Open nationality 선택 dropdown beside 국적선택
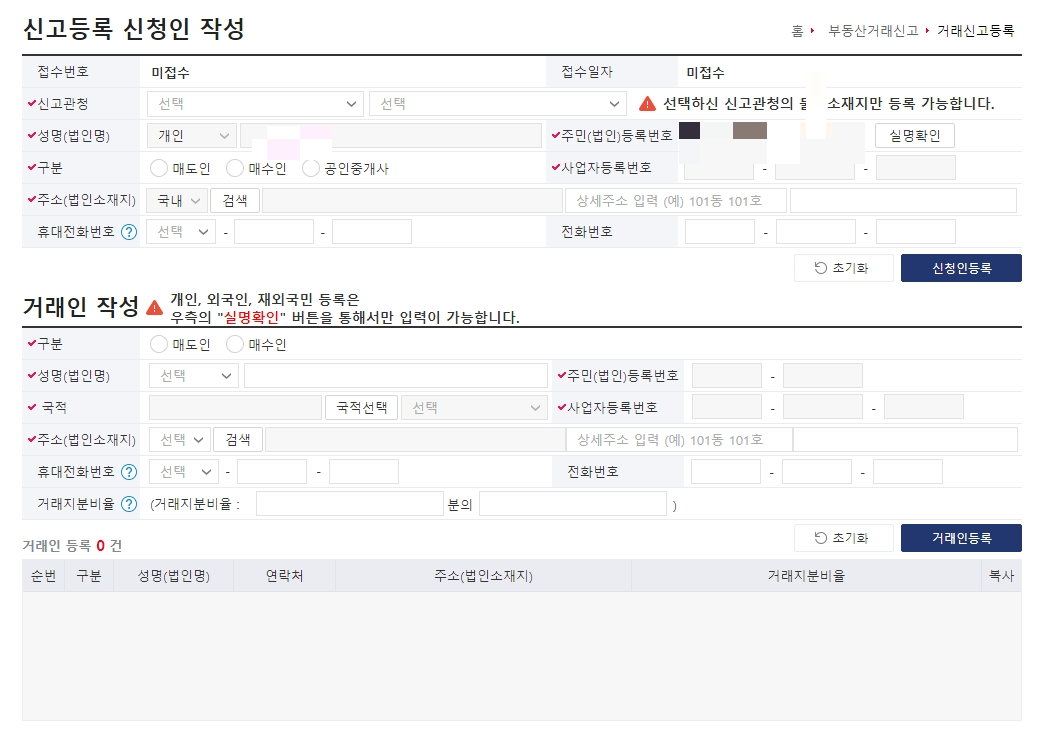The image size is (1053, 739). coord(472,408)
